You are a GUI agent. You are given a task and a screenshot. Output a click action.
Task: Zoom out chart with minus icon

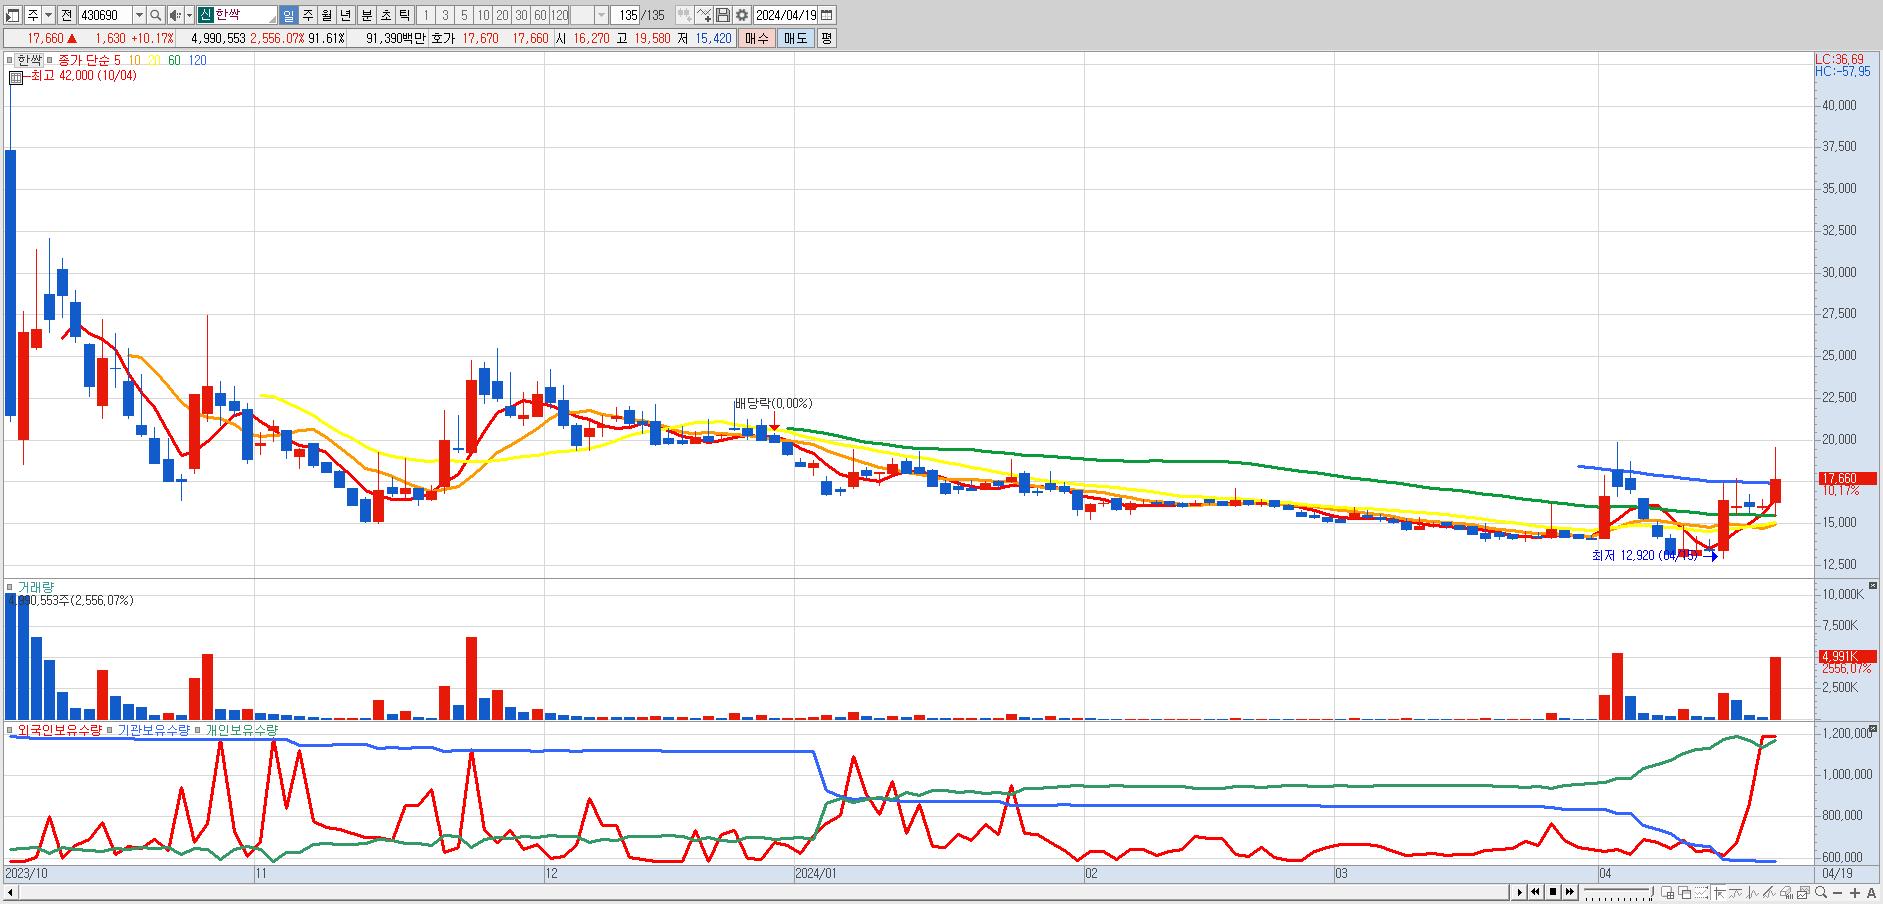tap(1838, 893)
